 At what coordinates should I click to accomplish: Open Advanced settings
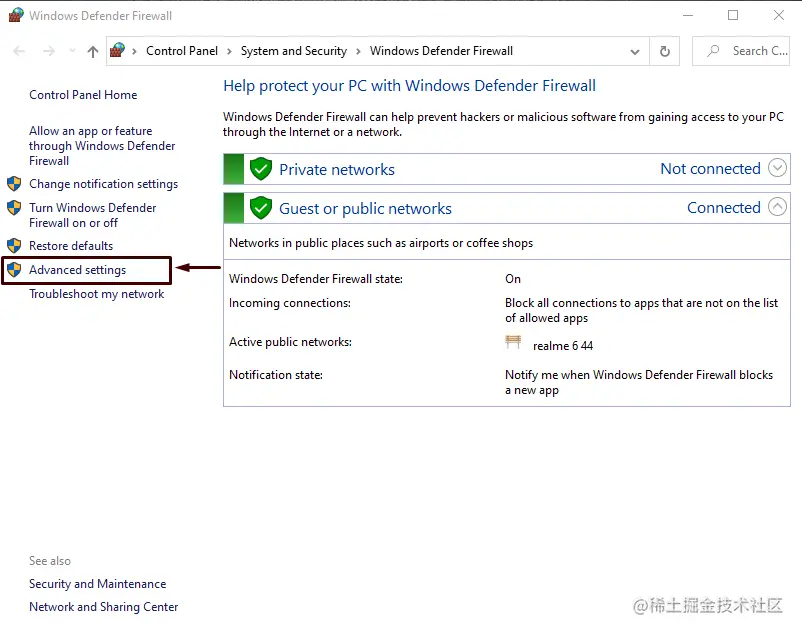click(x=77, y=269)
